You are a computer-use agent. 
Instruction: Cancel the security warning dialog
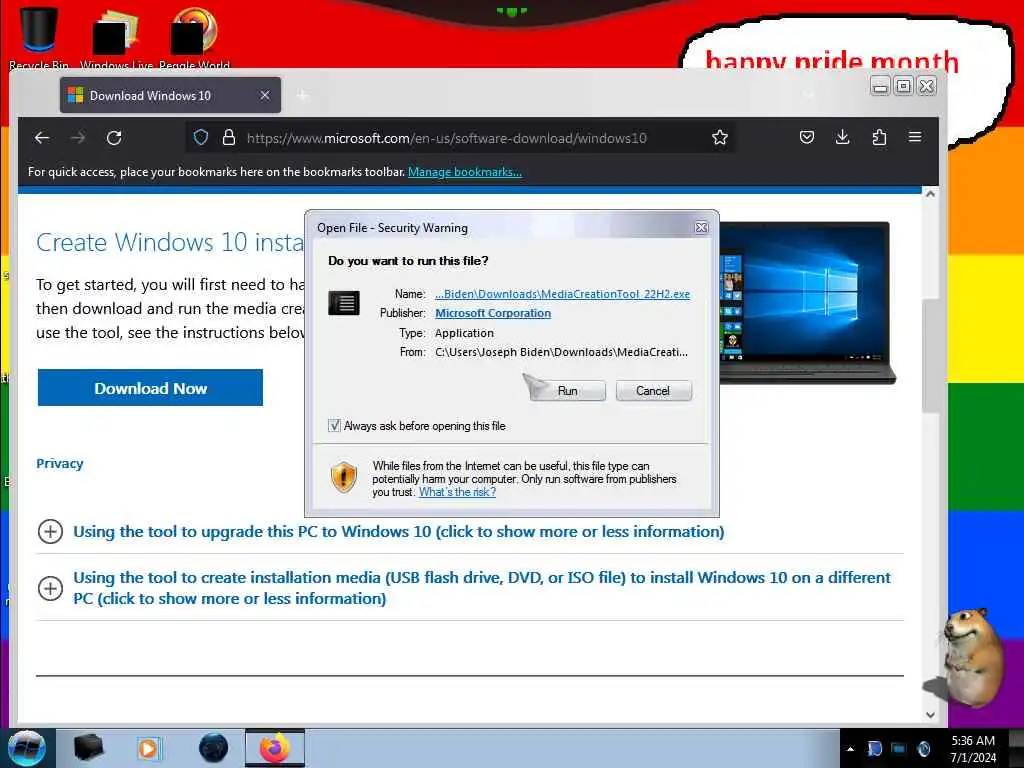pyautogui.click(x=653, y=391)
